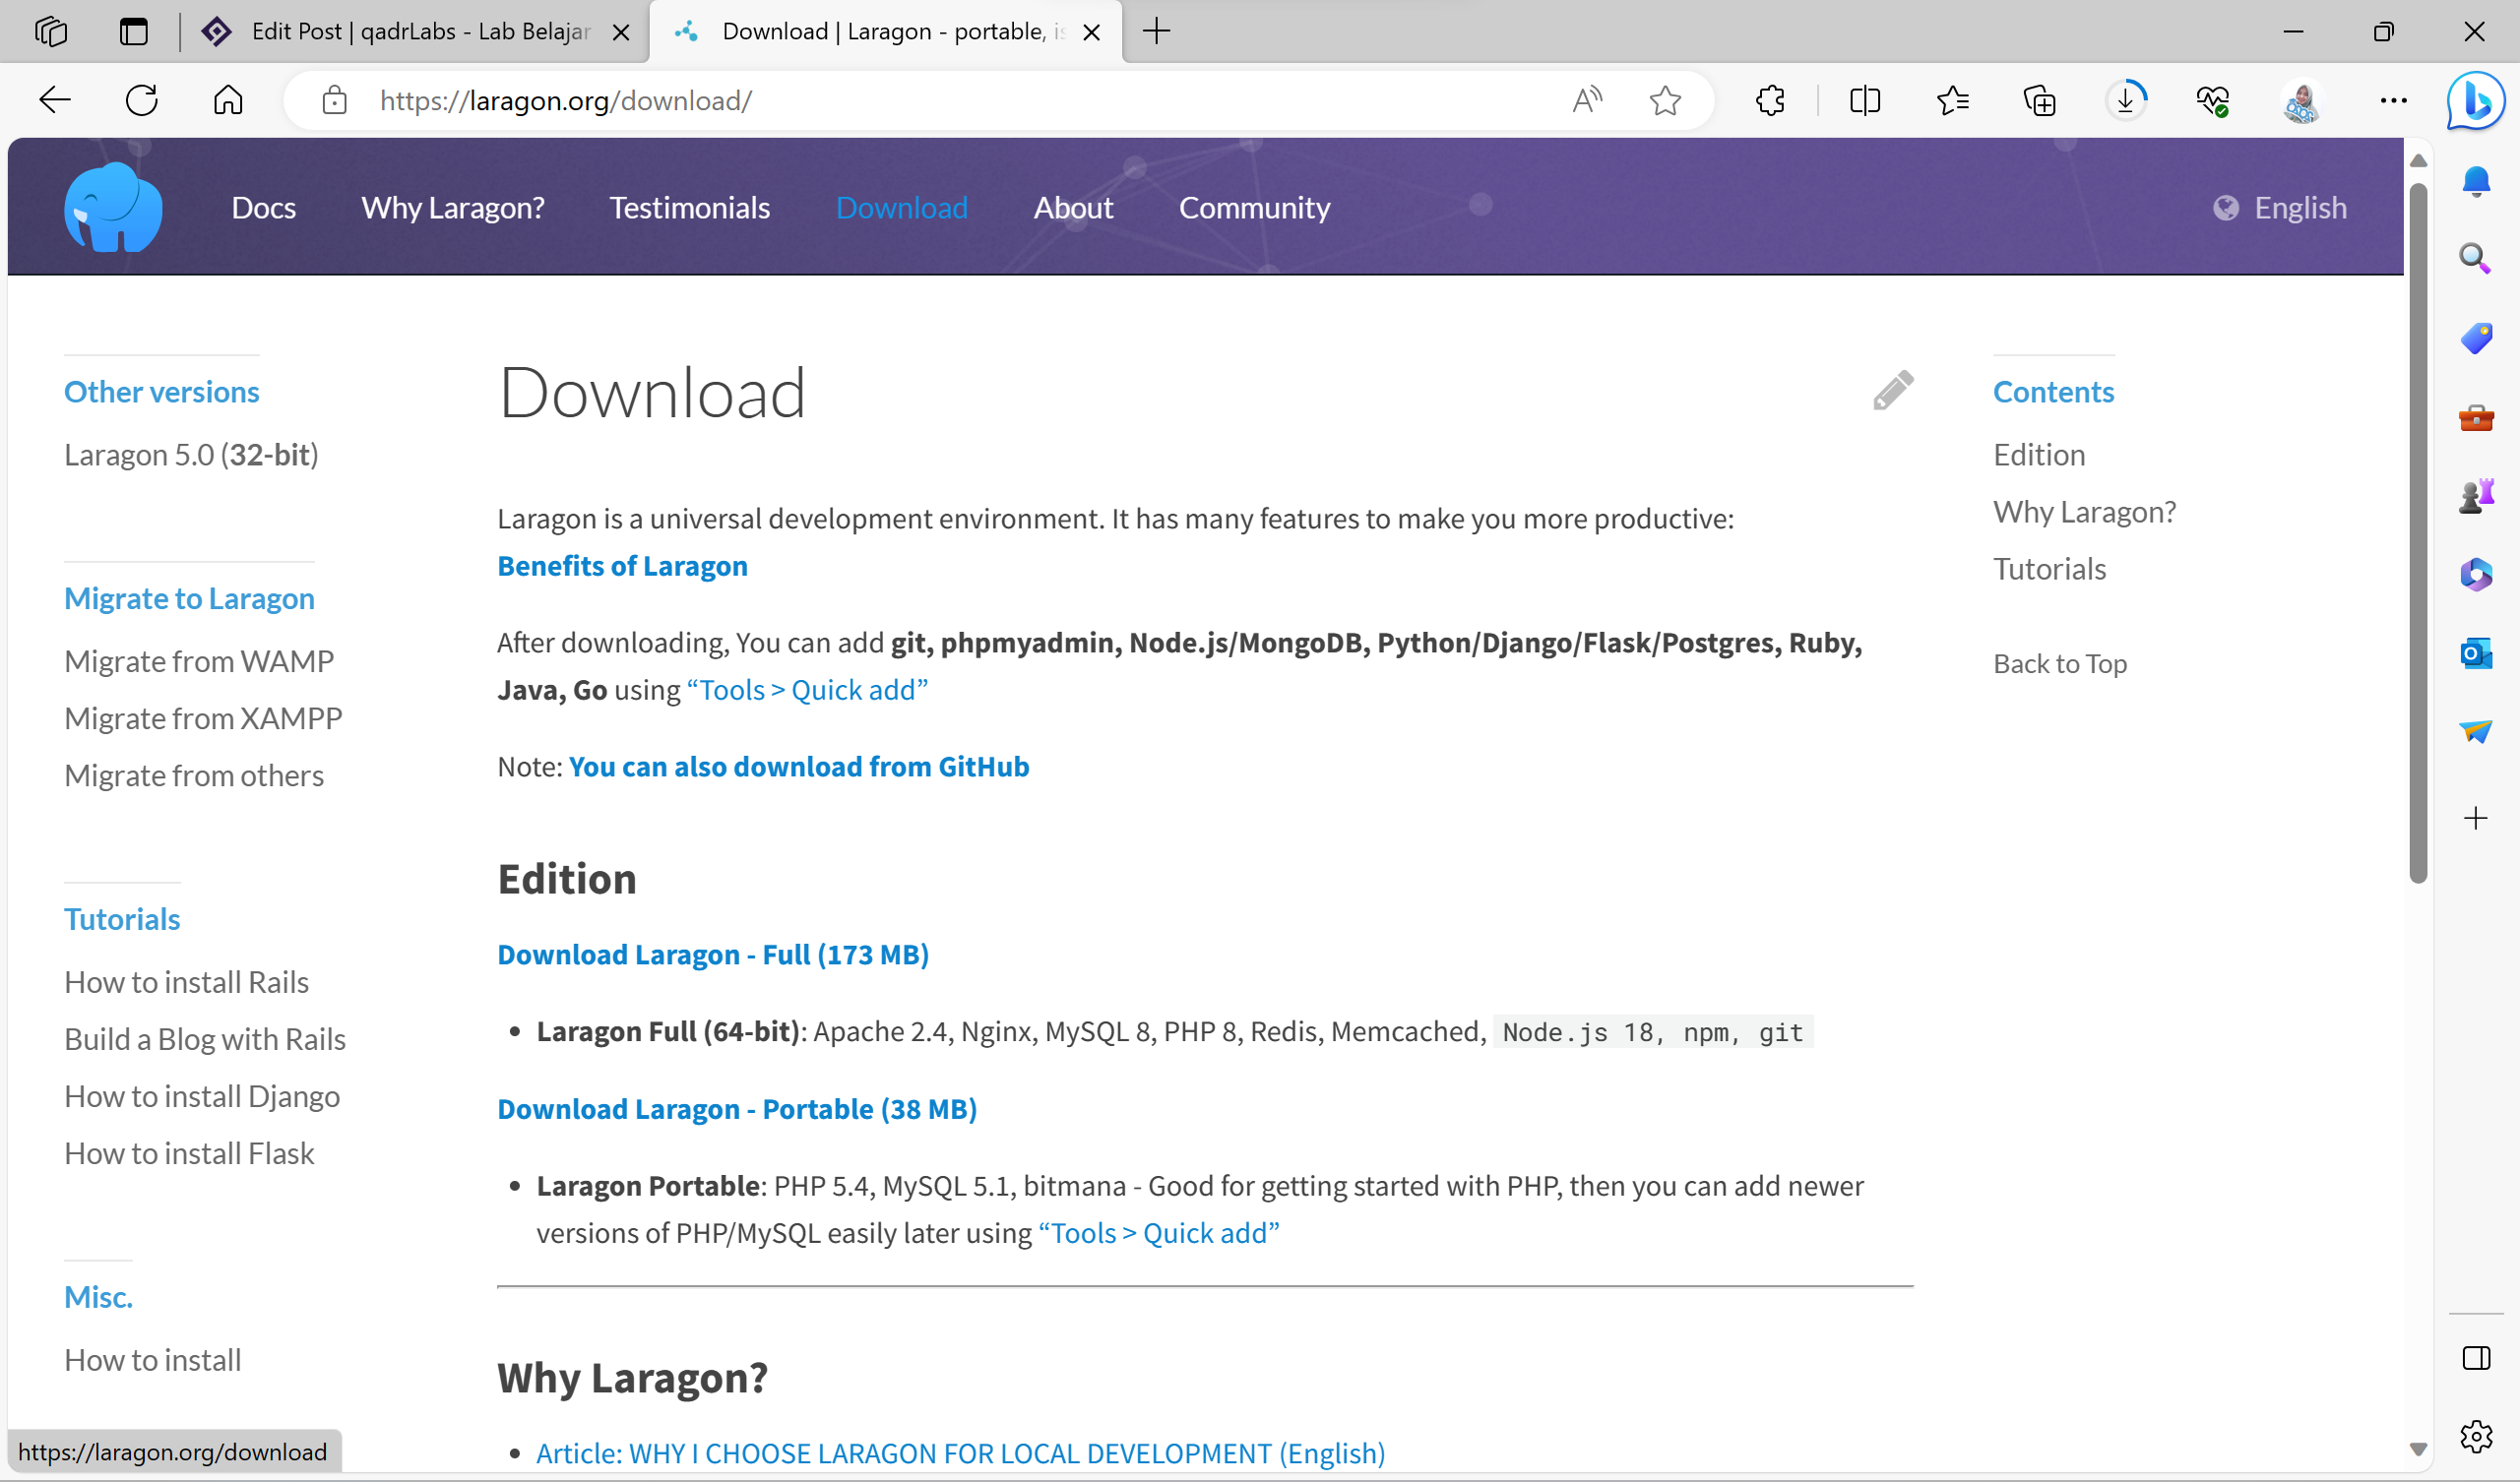Open How to install Rails tutorial
Screen dimensions: 2520x1482
(x=186, y=982)
